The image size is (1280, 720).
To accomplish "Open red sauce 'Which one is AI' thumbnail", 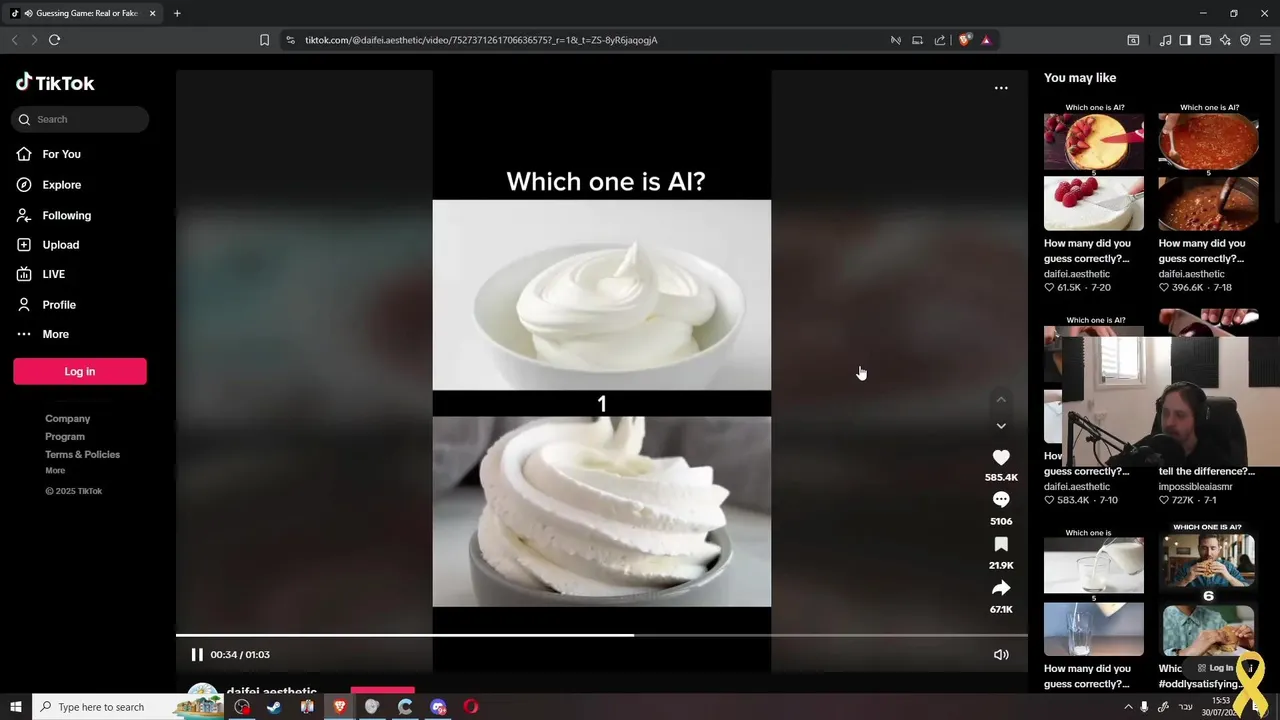I will [1208, 166].
